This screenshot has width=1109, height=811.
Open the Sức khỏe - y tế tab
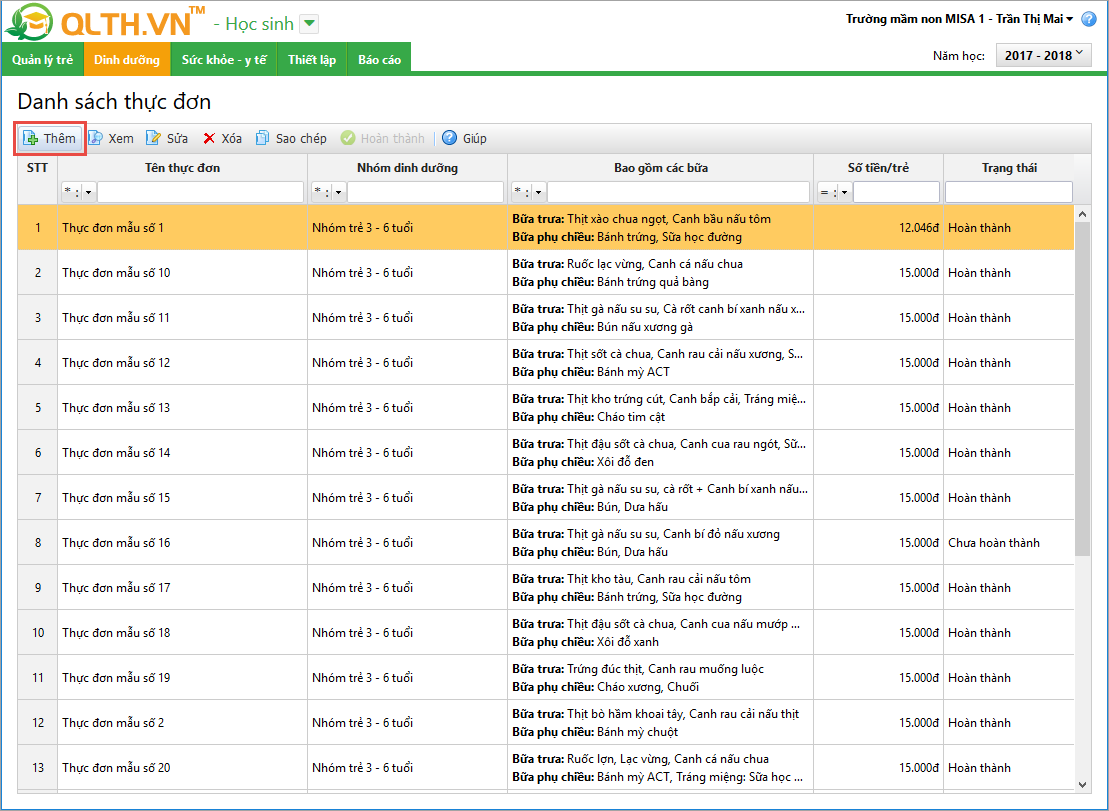coord(224,60)
